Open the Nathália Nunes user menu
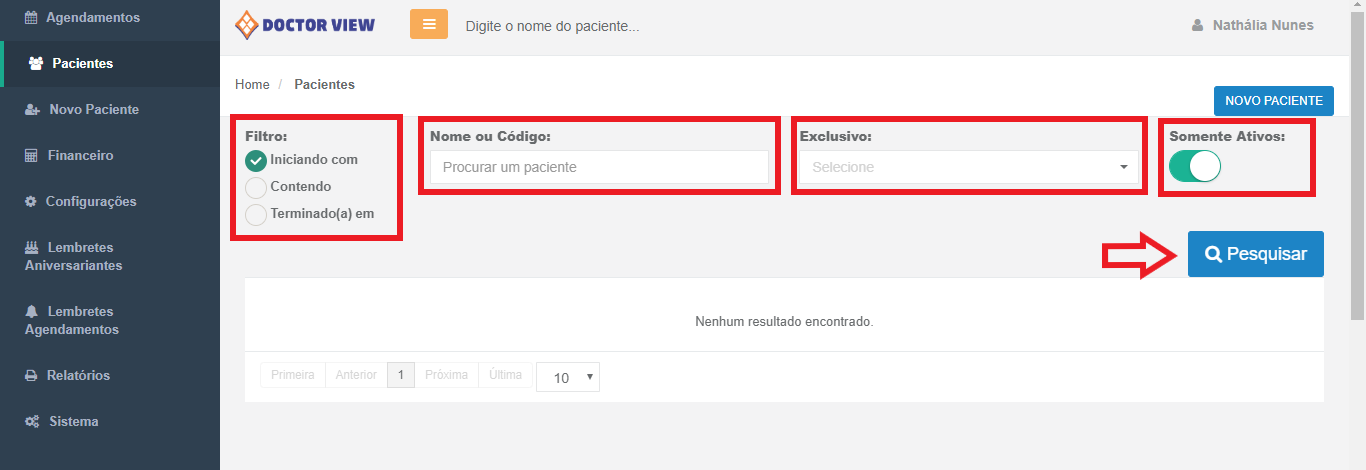Image resolution: width=1366 pixels, height=470 pixels. pyautogui.click(x=1253, y=25)
